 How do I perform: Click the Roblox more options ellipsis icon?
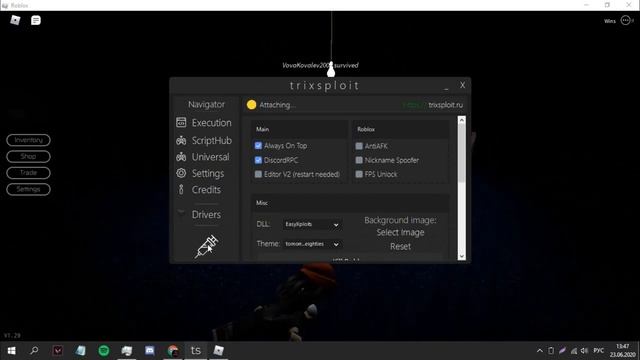625,20
